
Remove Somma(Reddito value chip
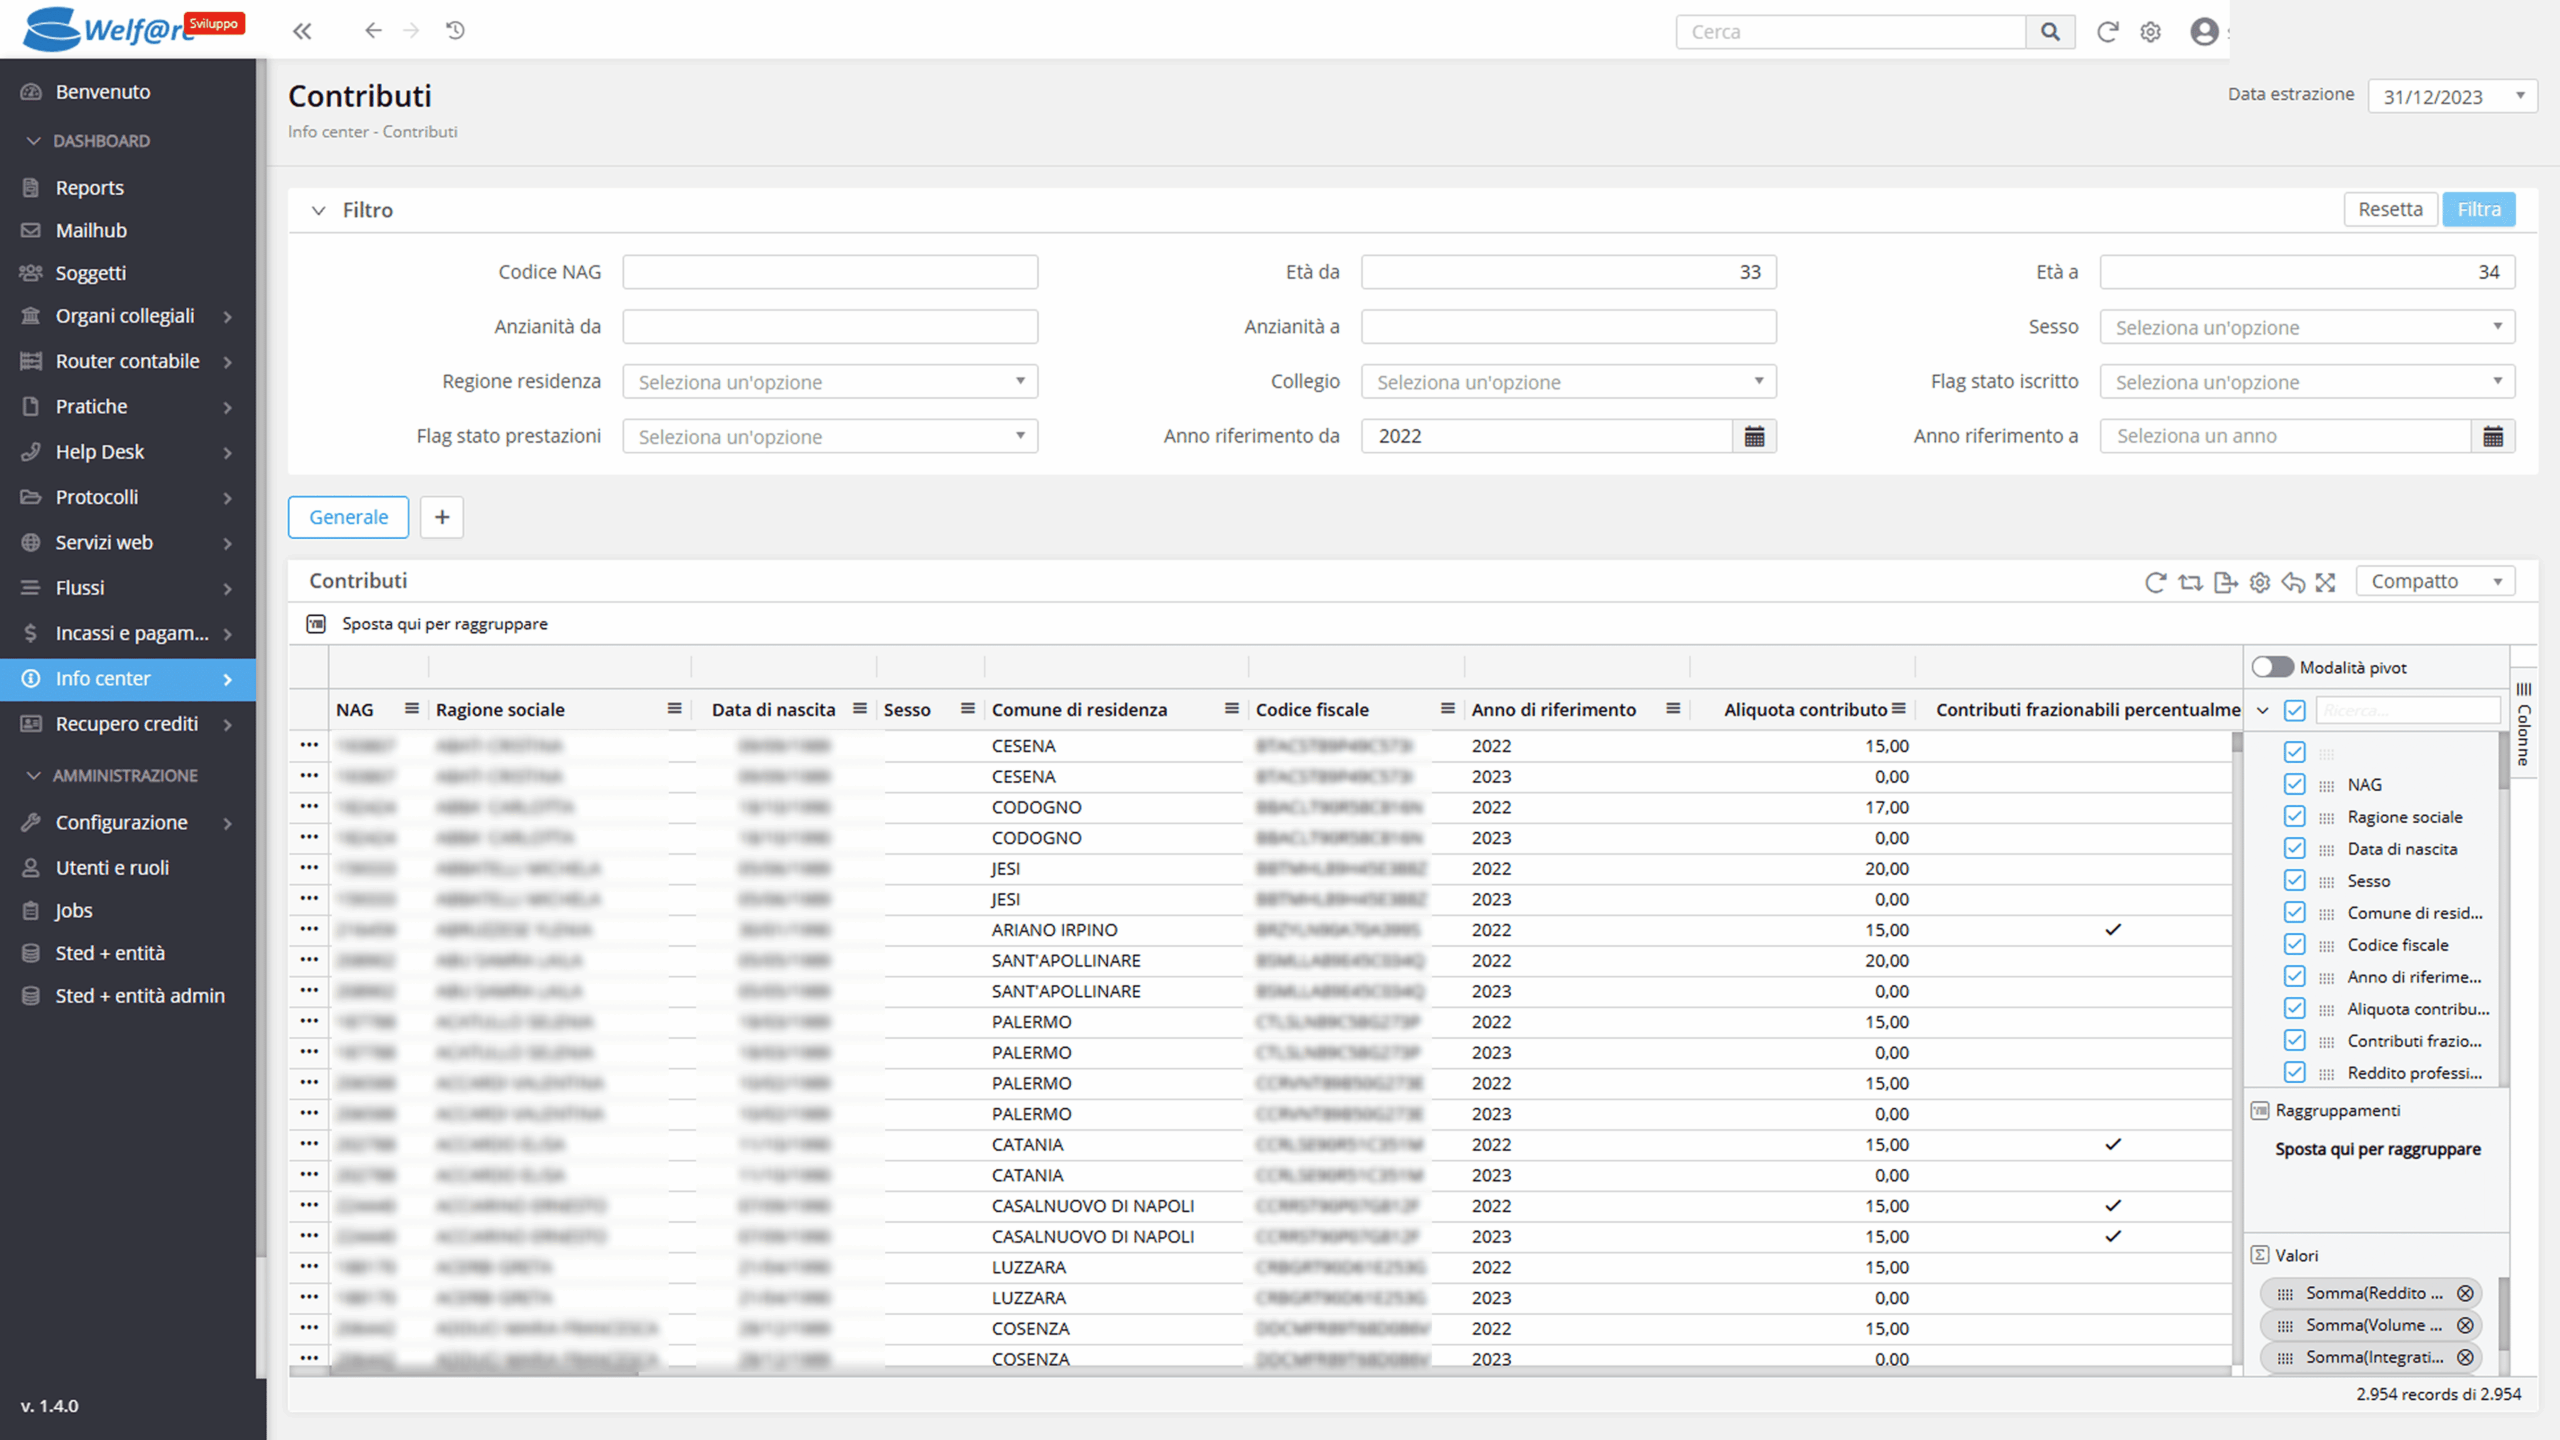pos(2465,1293)
